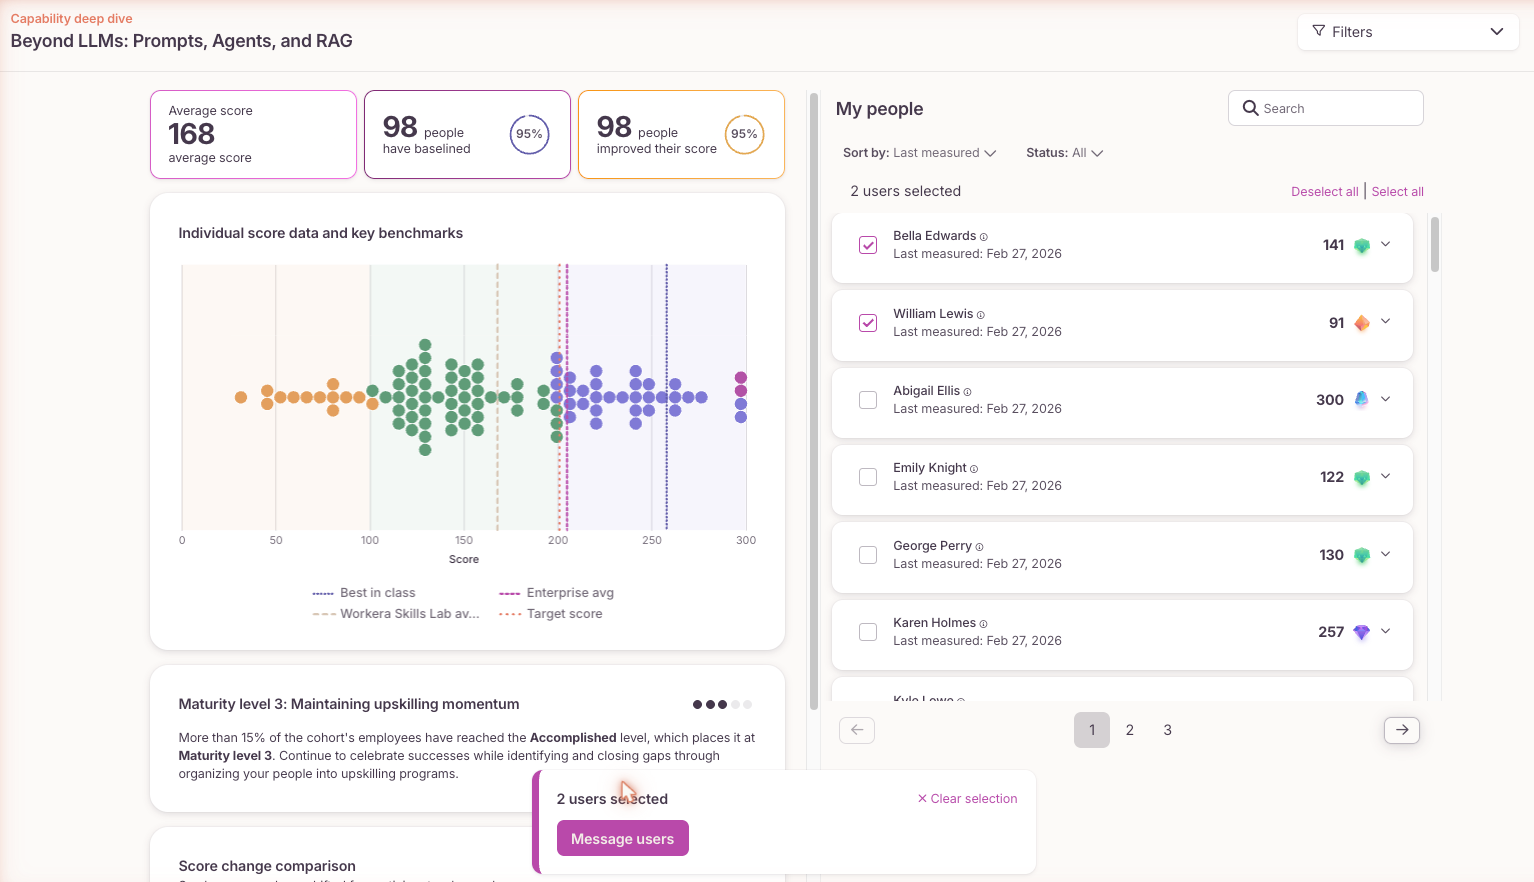Click the blue badge icon for Abigail Ellis

coord(1361,399)
